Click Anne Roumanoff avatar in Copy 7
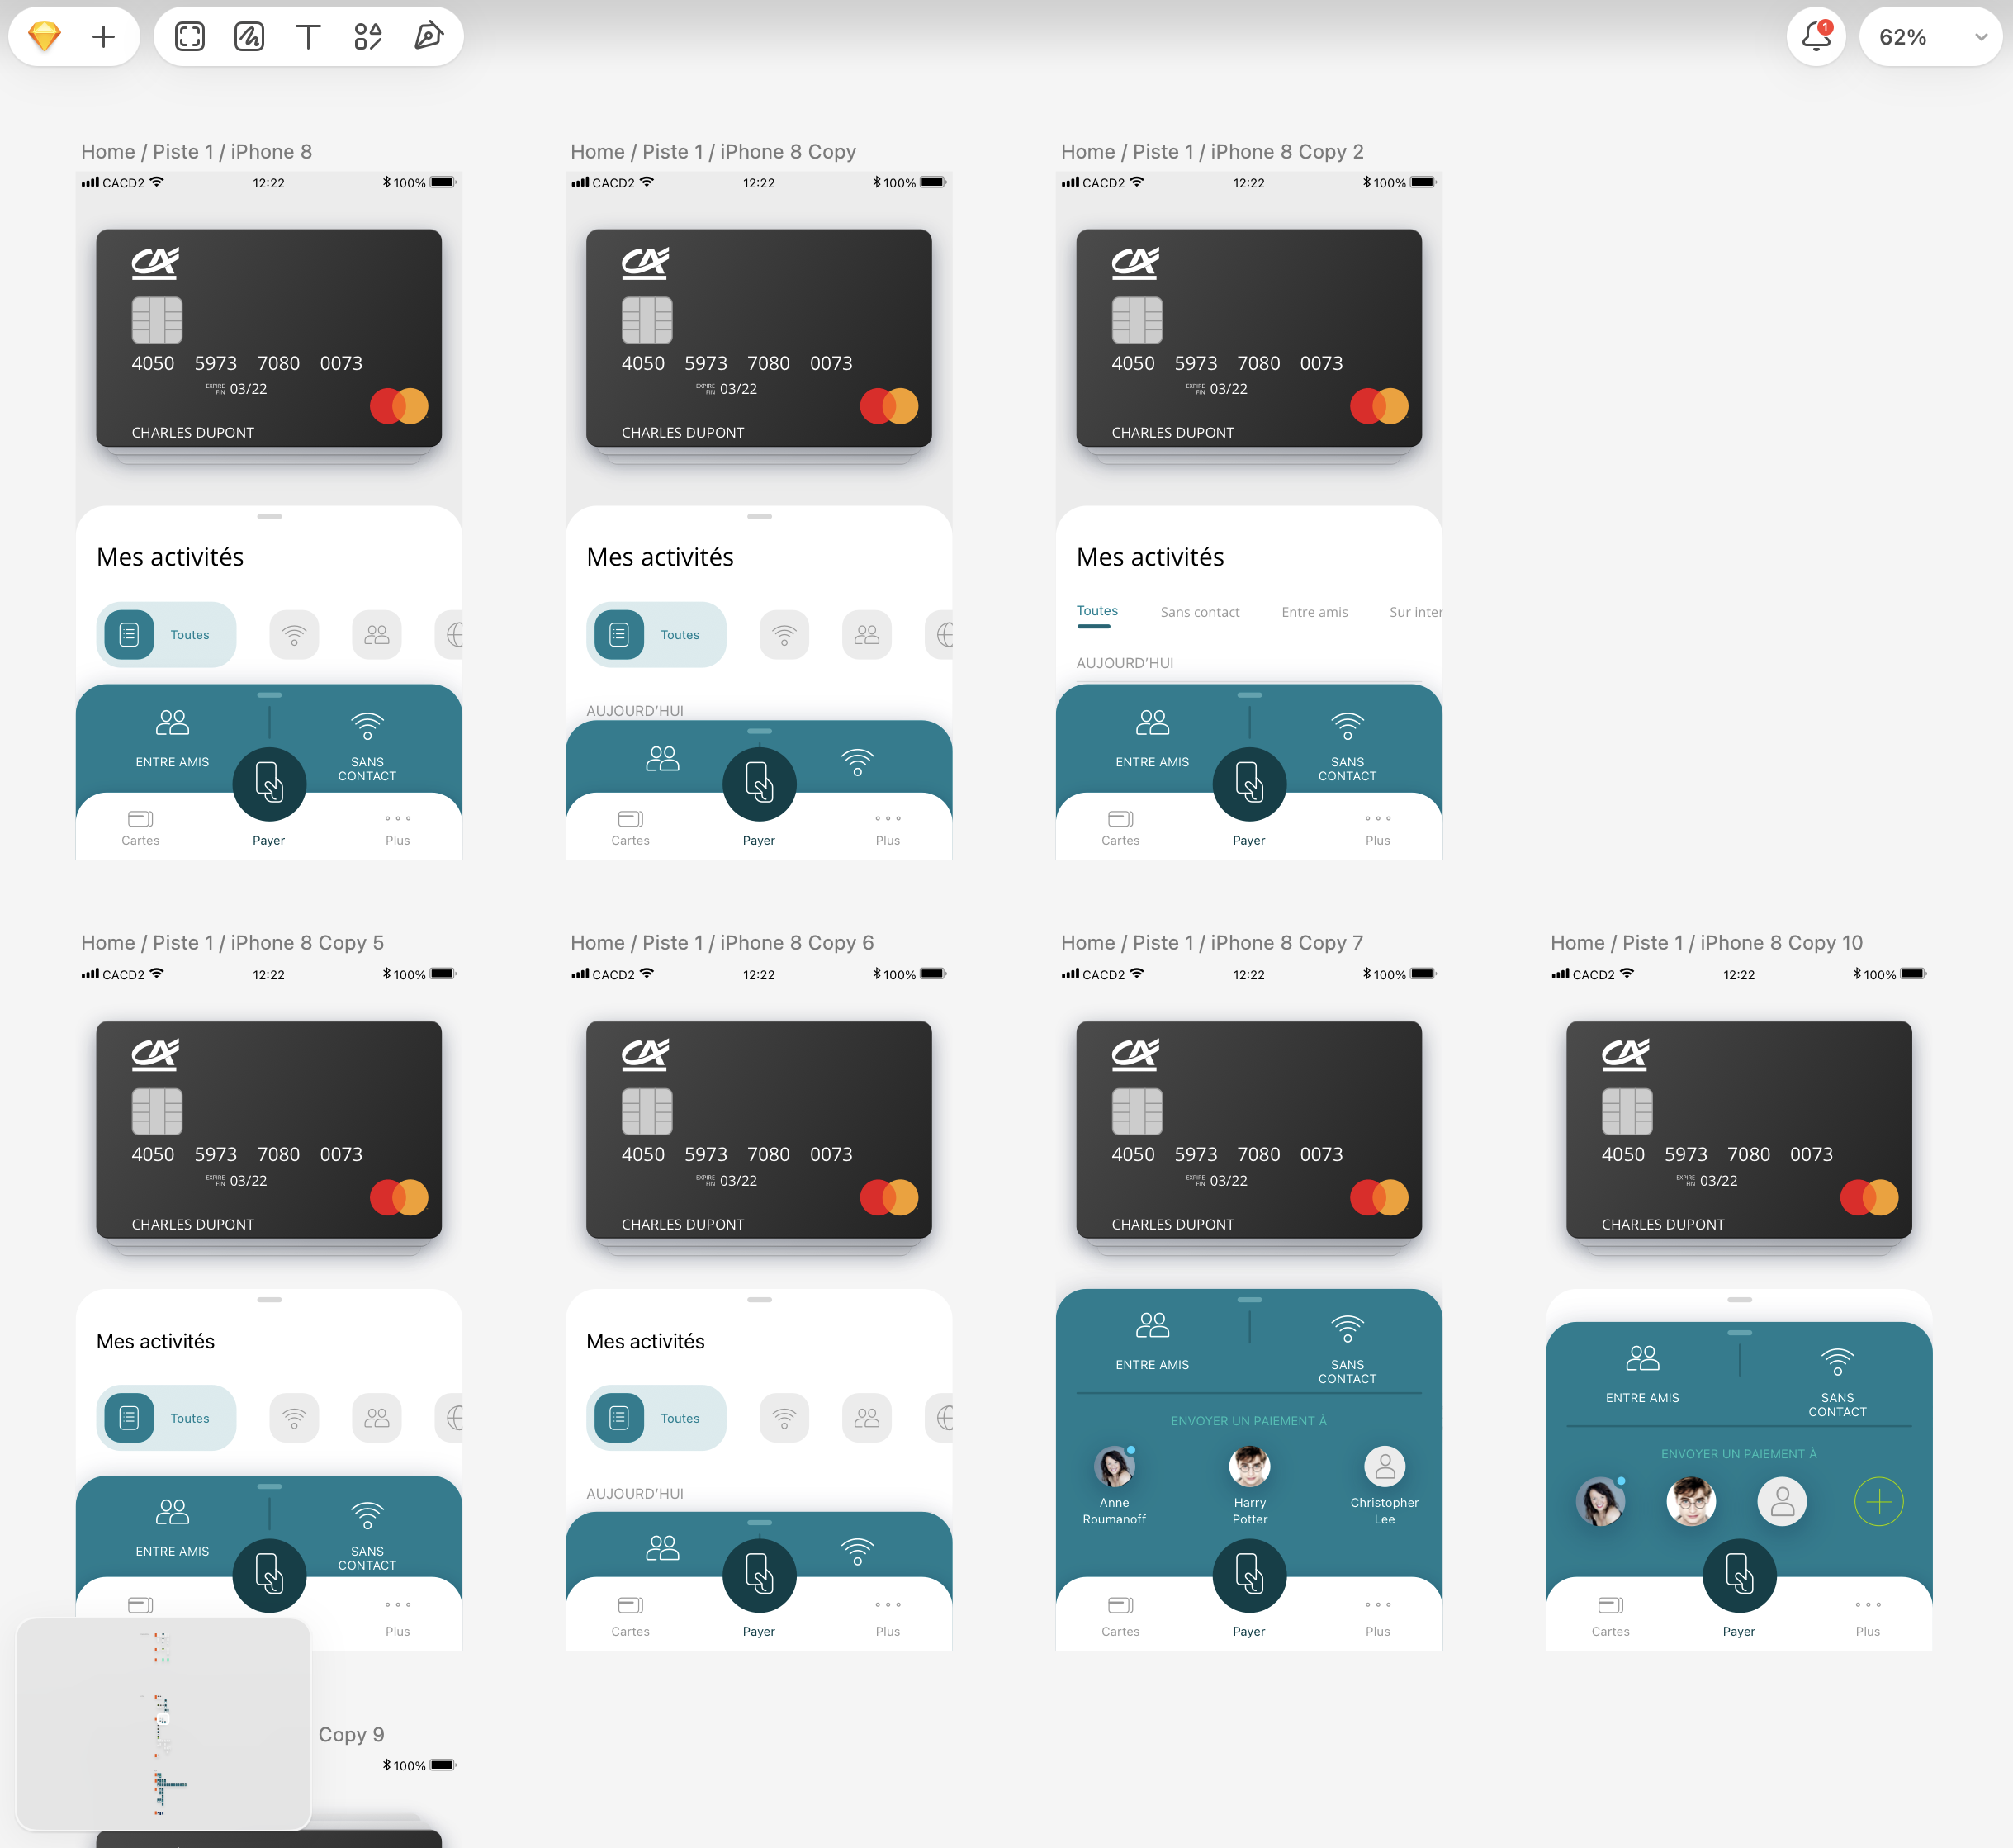Screen dimensions: 2013x1848 [1114, 1467]
